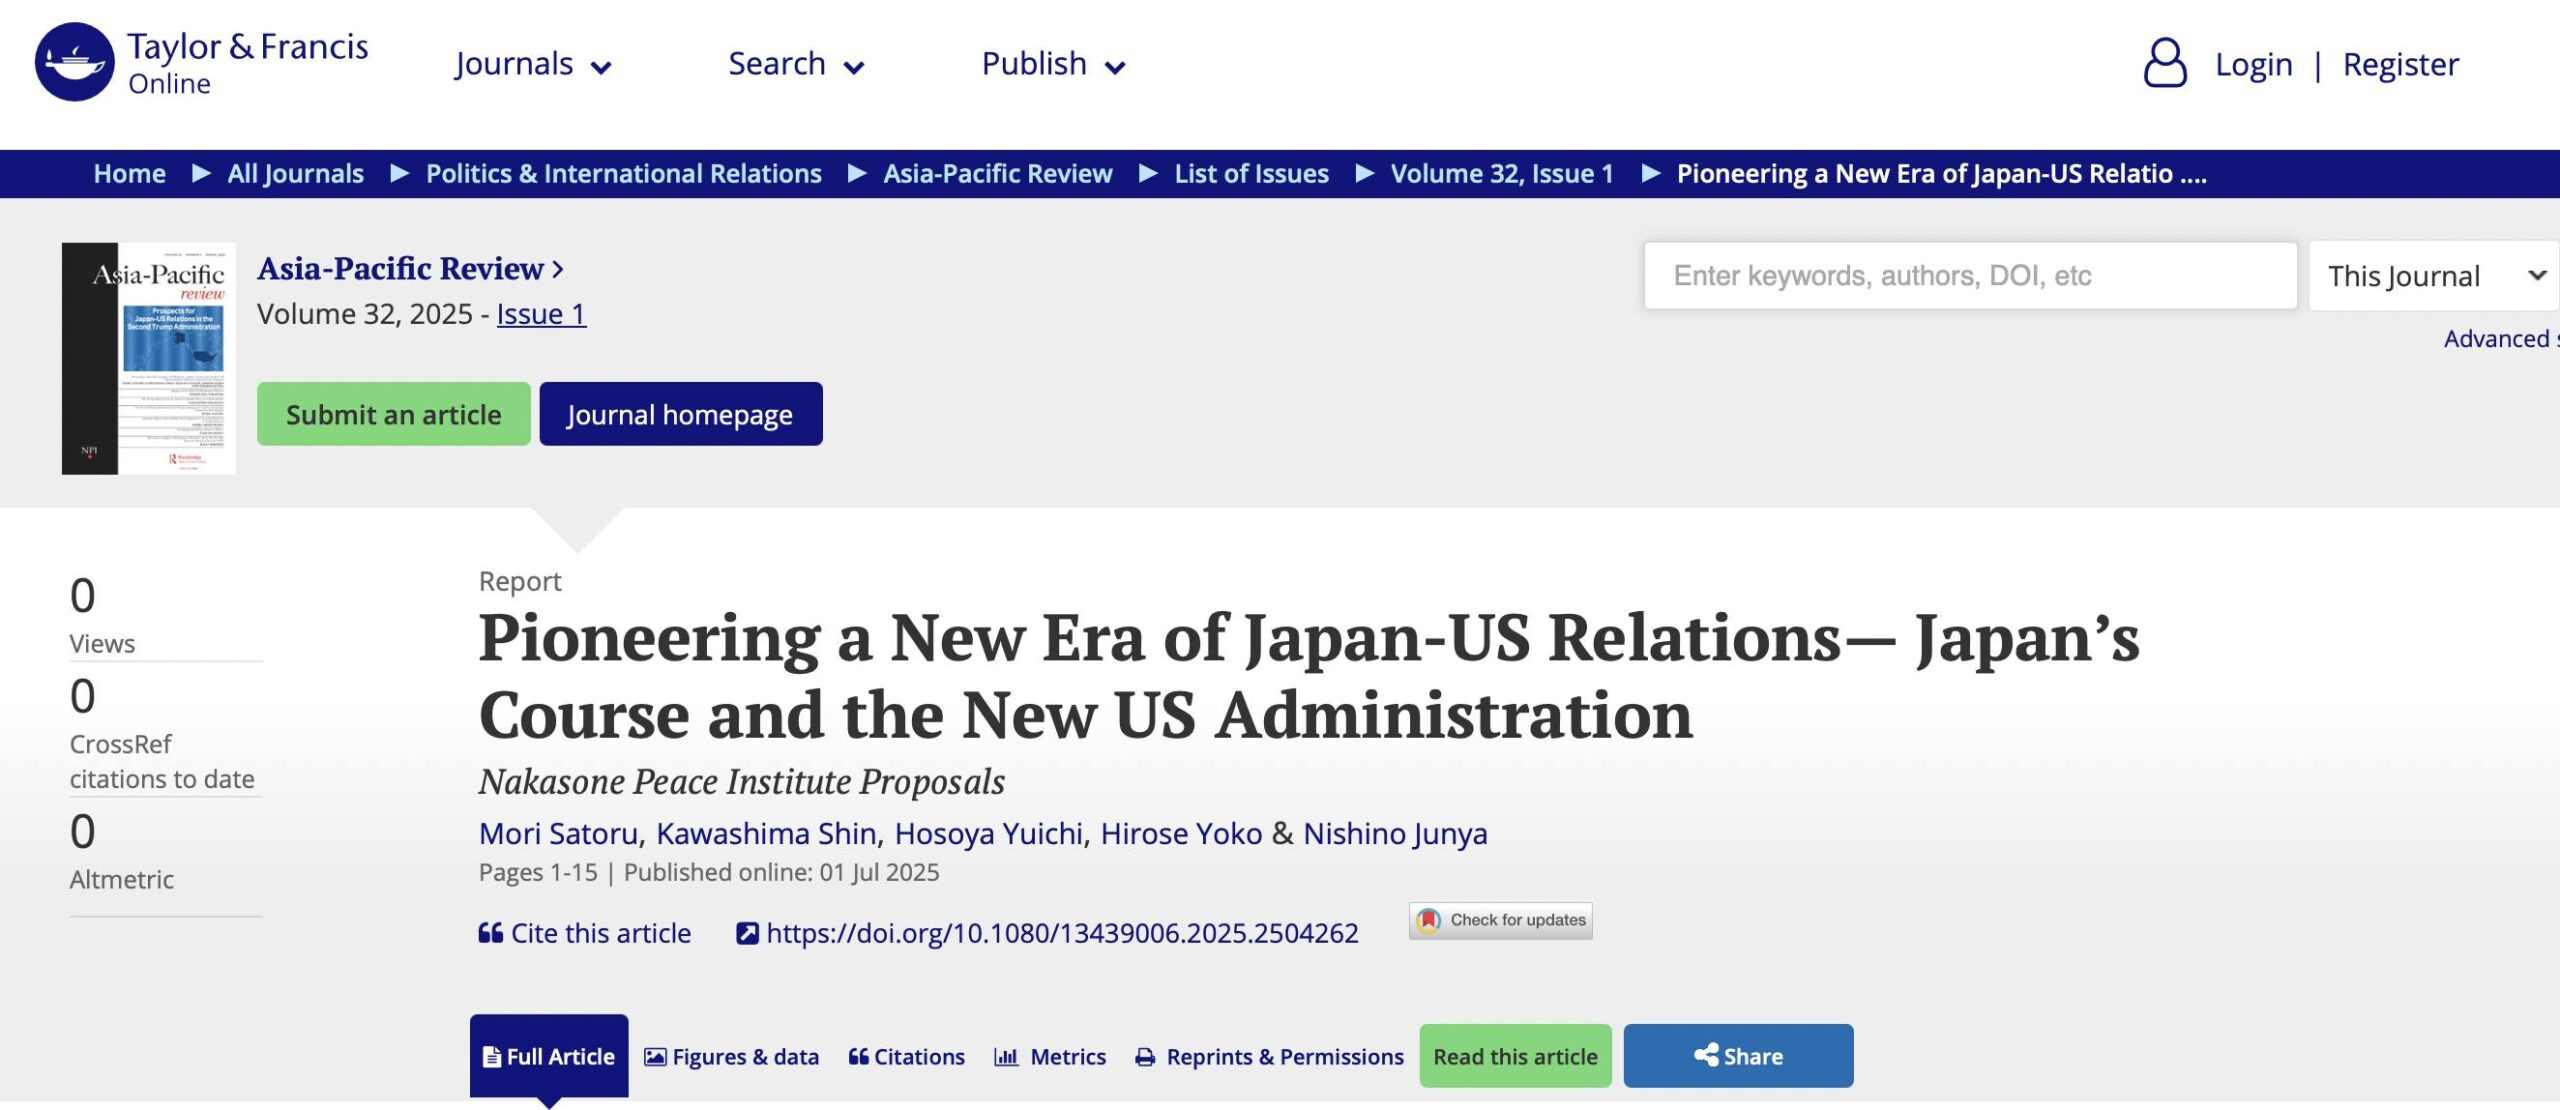This screenshot has height=1110, width=2560.
Task: Go to Home in breadcrumb
Action: coord(130,174)
